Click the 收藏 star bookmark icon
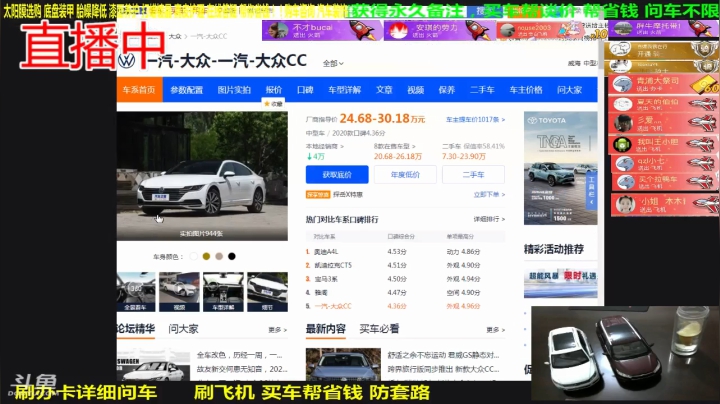The height and width of the screenshot is (404, 720). (273, 104)
